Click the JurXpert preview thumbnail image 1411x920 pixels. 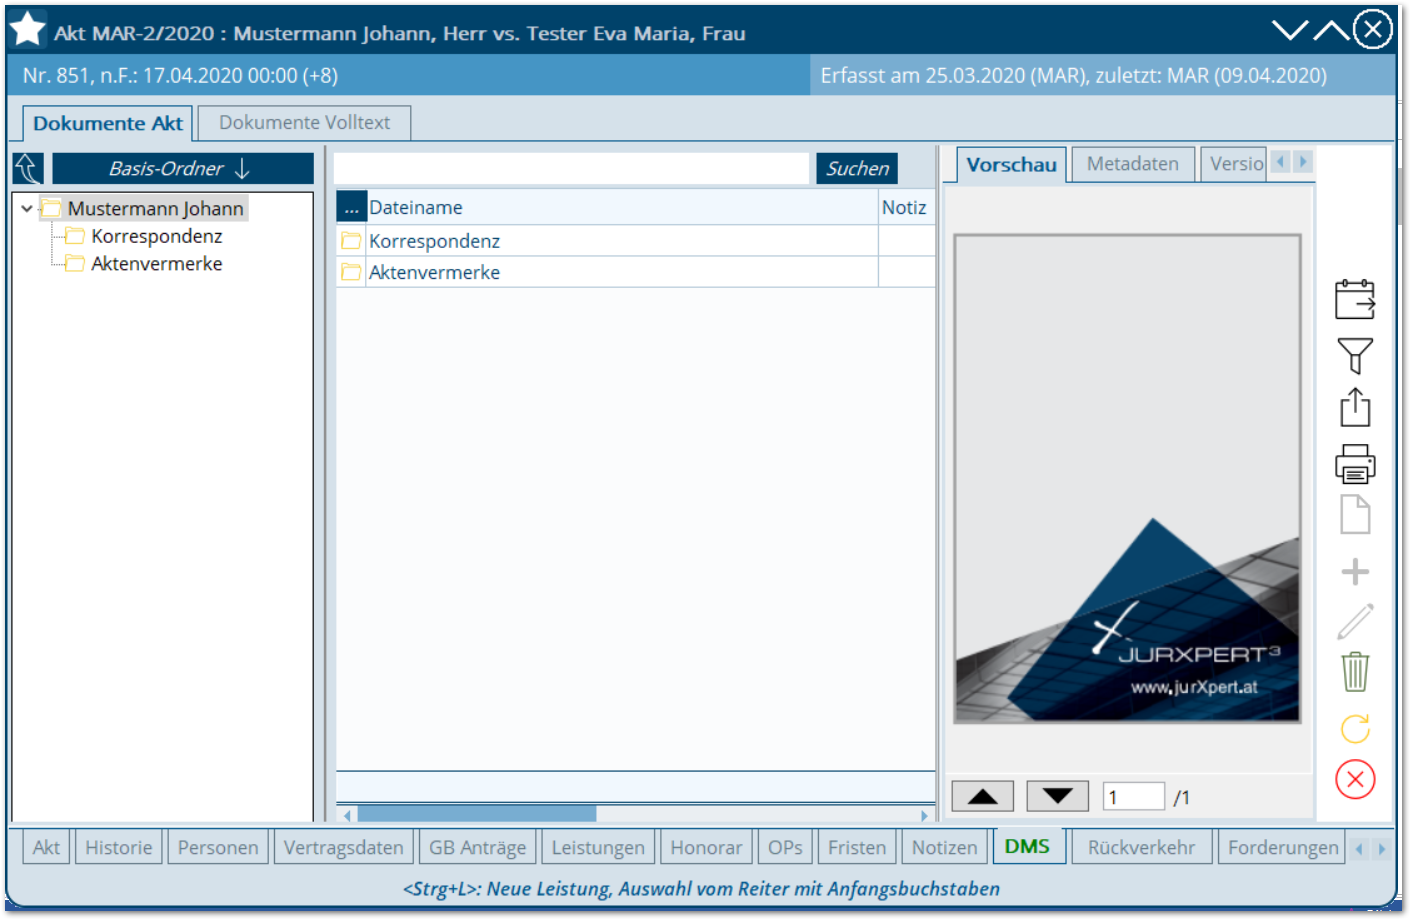1127,478
